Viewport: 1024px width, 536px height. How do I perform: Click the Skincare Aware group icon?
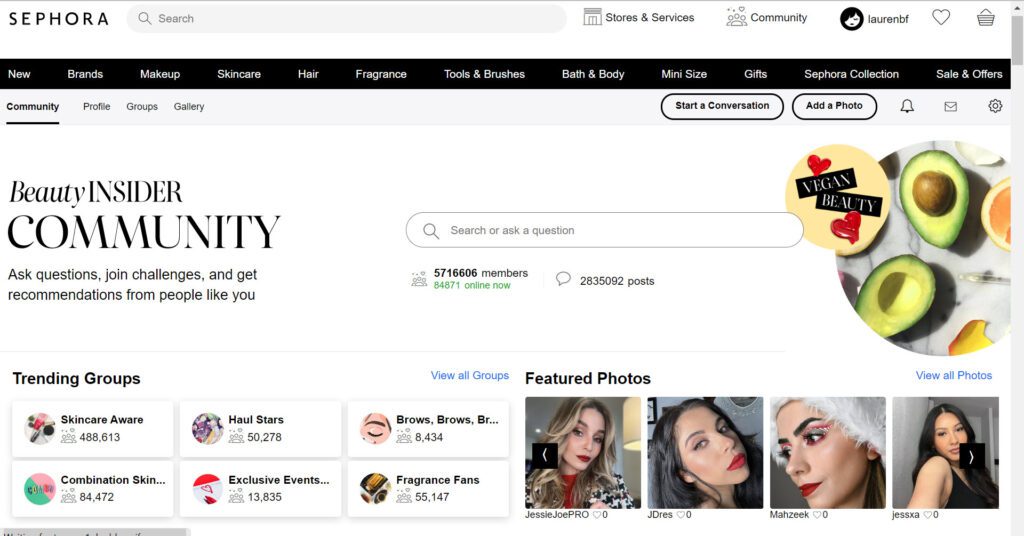tap(40, 428)
